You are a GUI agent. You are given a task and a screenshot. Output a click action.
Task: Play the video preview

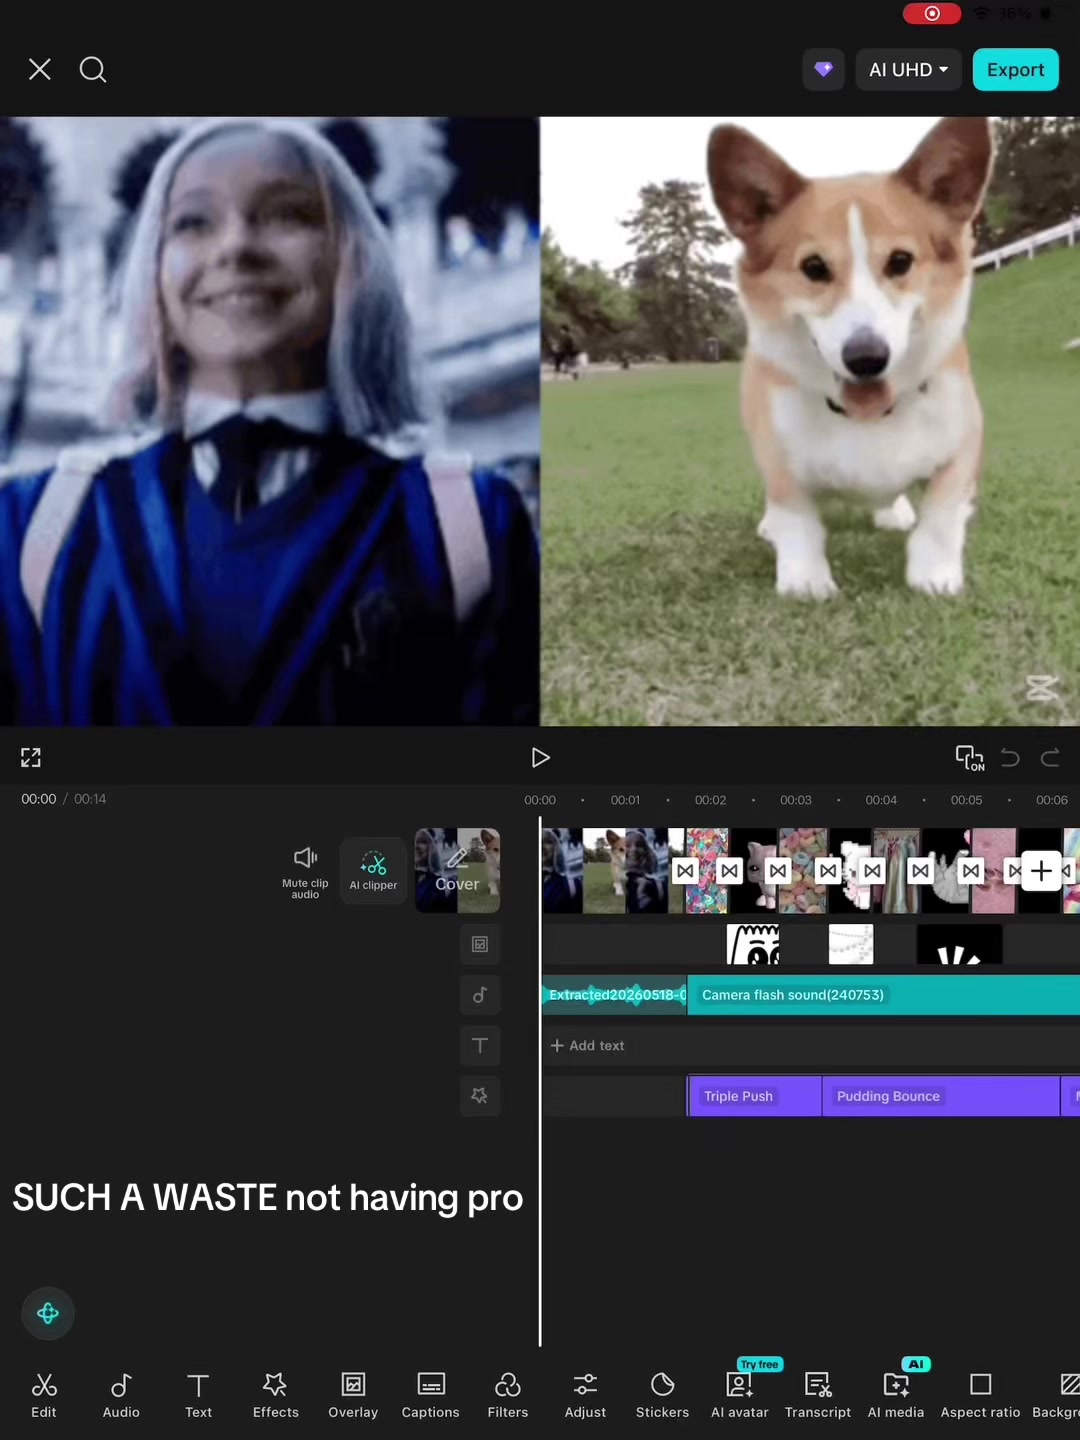coord(540,758)
